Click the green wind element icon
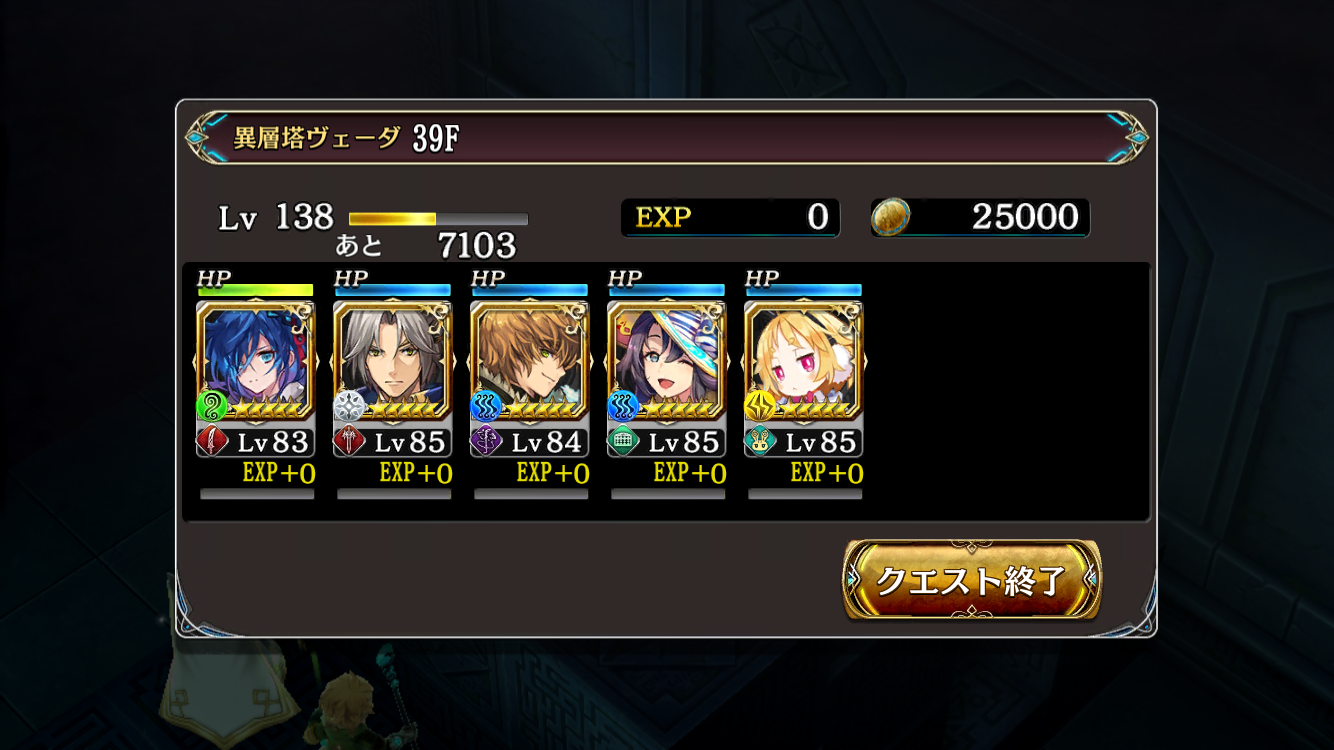The width and height of the screenshot is (1334, 750). coord(212,406)
